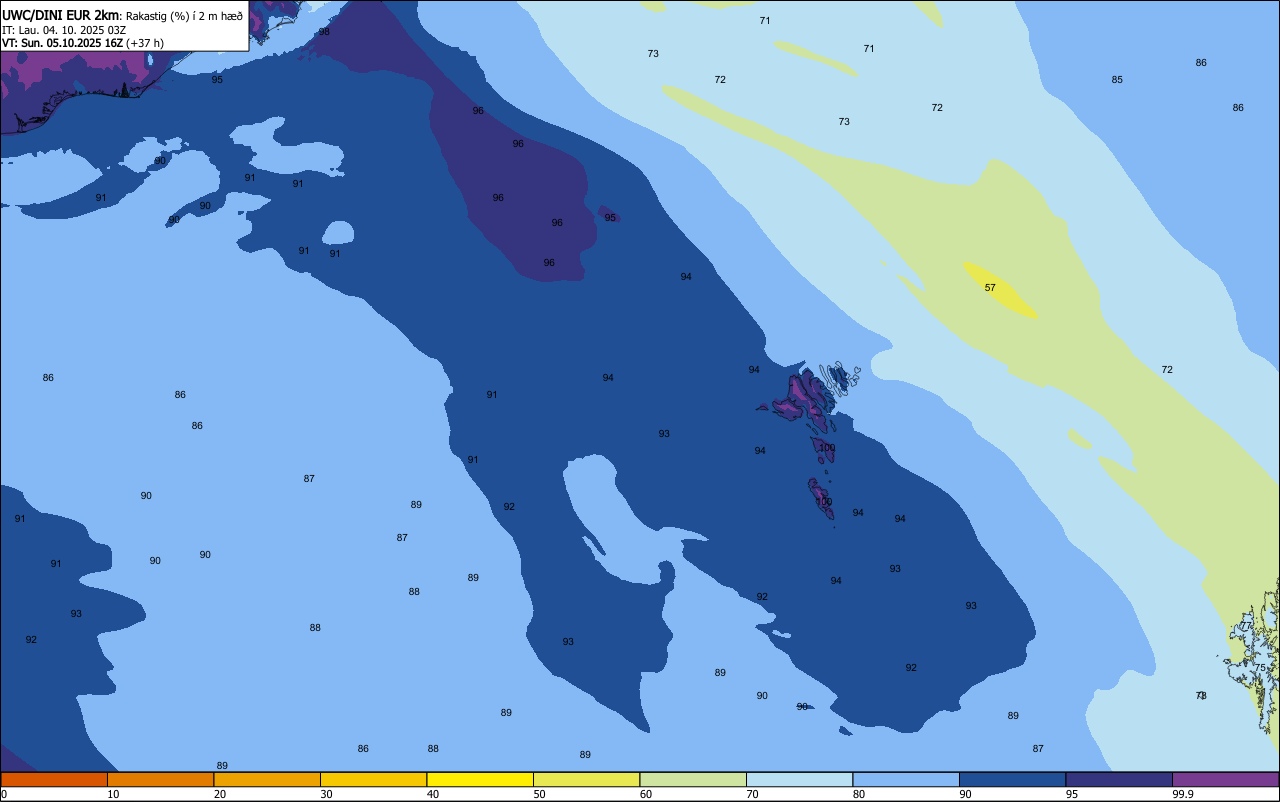Click the 0–10 orange legend swatch
Image resolution: width=1280 pixels, height=802 pixels.
coord(54,779)
